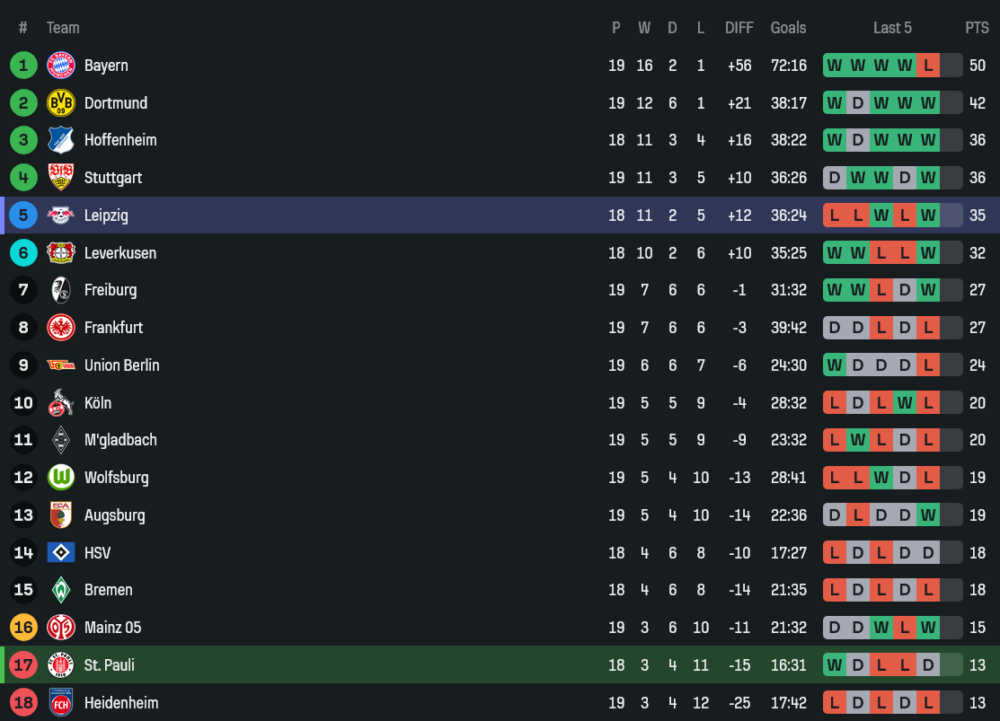Click the Bayern club crest icon
1000x721 pixels.
pyautogui.click(x=61, y=65)
